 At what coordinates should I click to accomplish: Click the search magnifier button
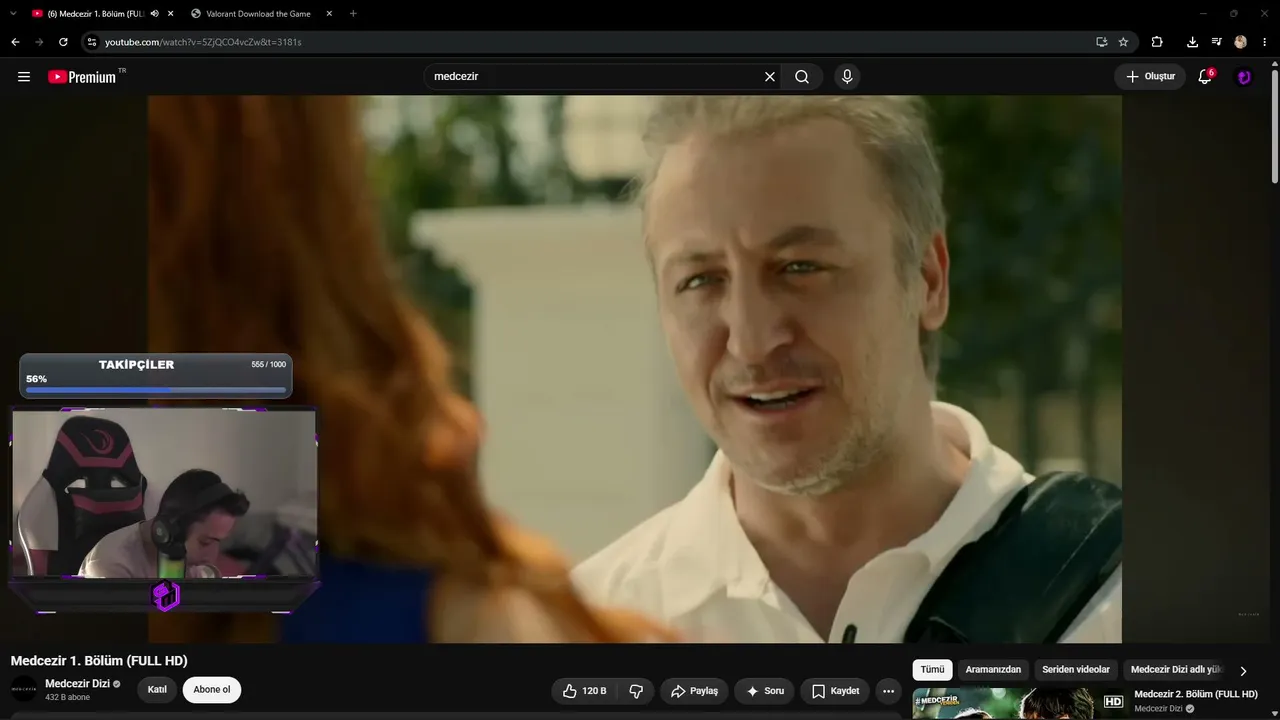point(802,77)
